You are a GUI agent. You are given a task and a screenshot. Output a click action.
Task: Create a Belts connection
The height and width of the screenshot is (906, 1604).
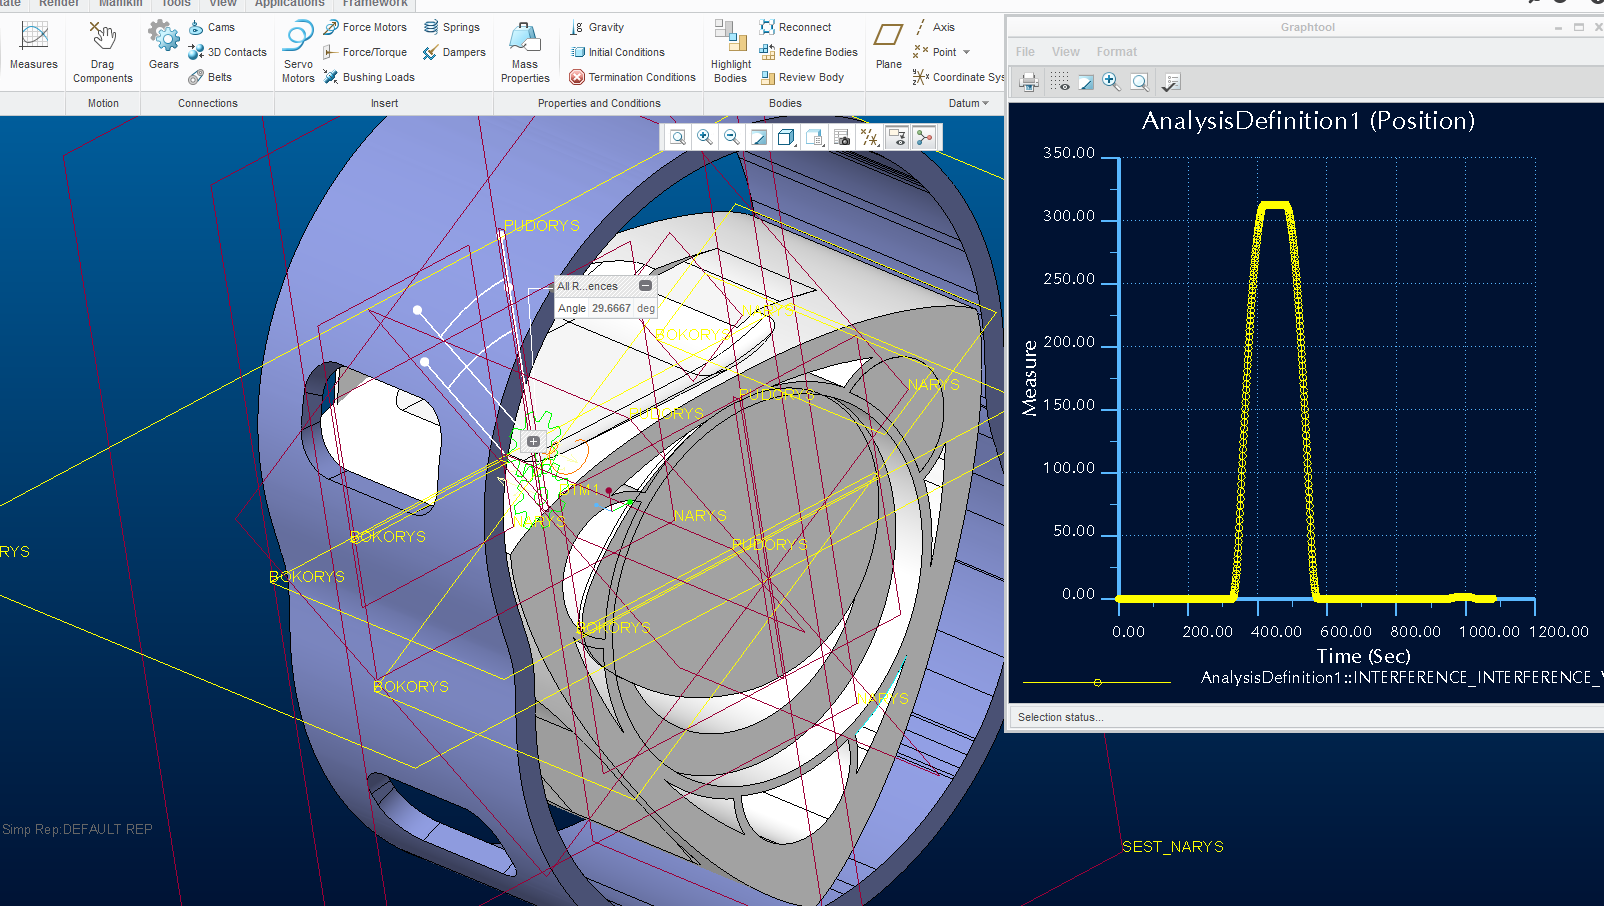pos(211,77)
